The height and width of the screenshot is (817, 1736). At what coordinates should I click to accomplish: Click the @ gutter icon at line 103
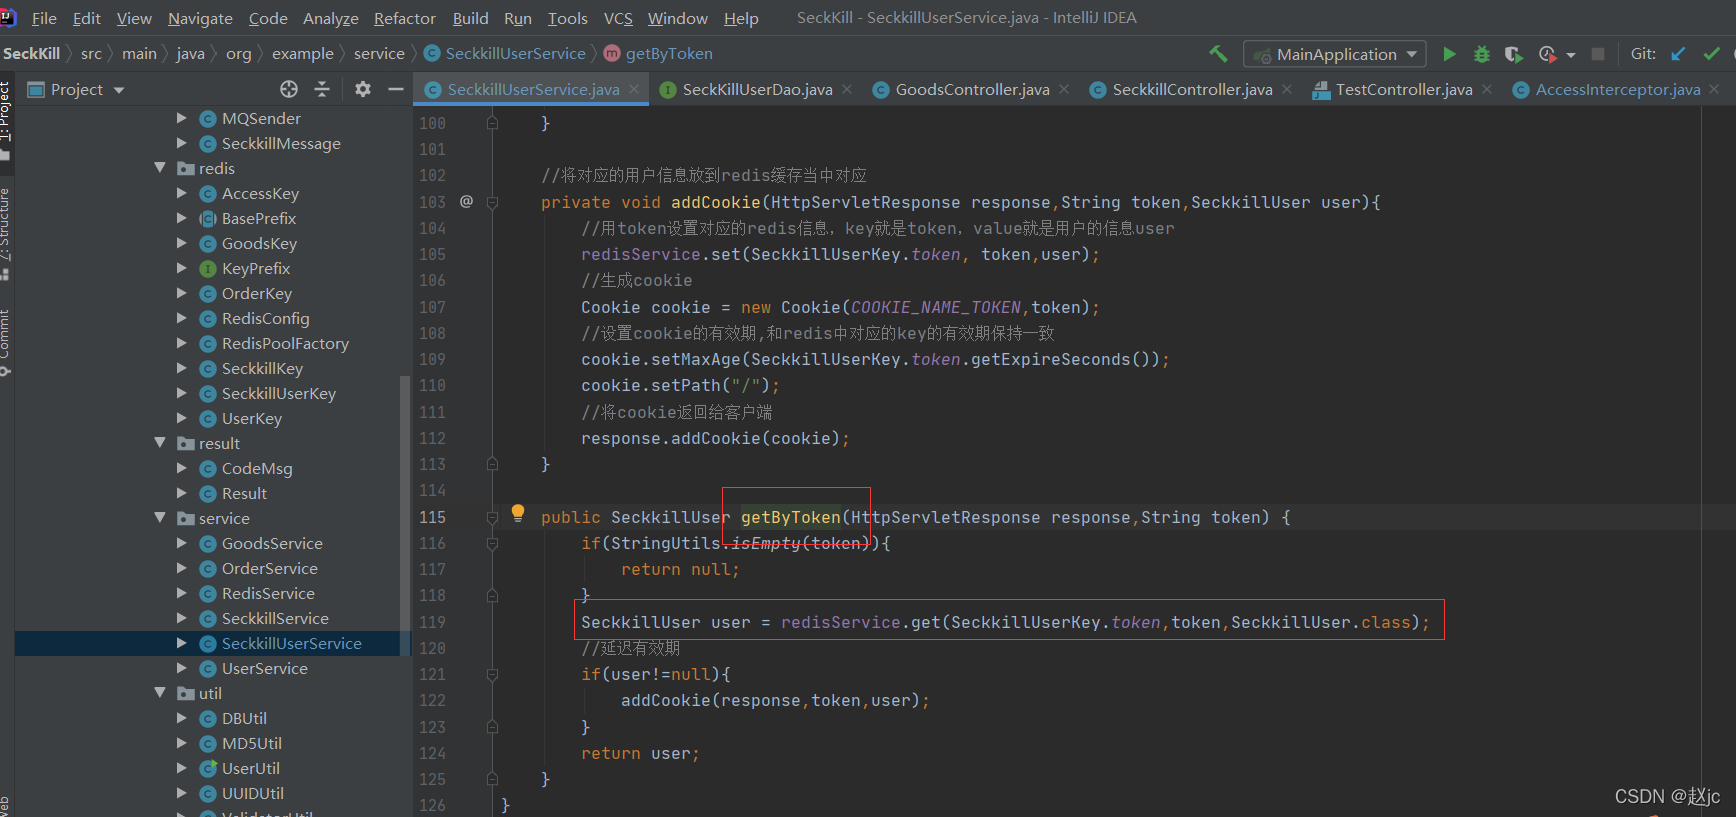[466, 202]
